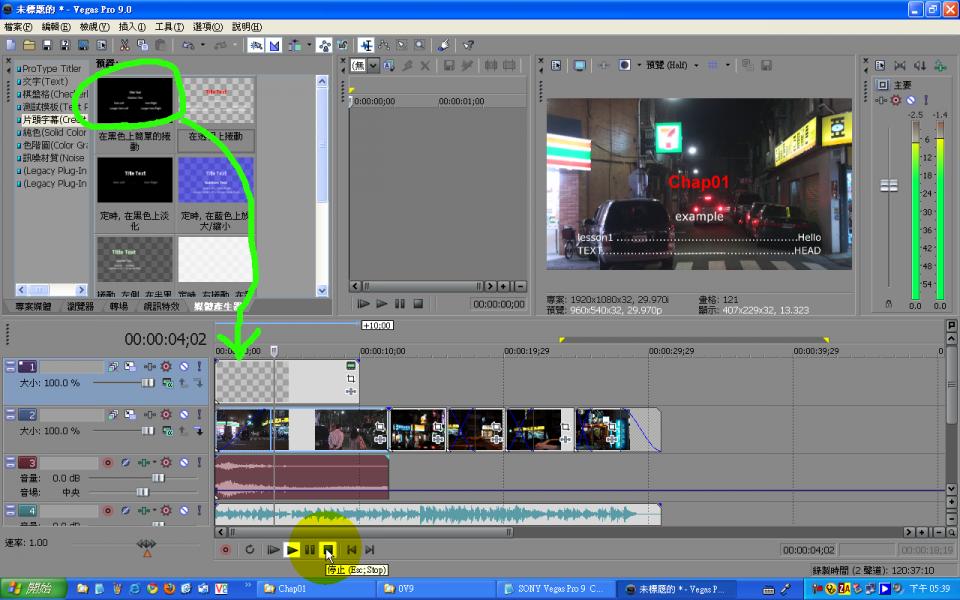Click the Cut scissors icon in toolbar
Image resolution: width=960 pixels, height=600 pixels.
[x=125, y=45]
